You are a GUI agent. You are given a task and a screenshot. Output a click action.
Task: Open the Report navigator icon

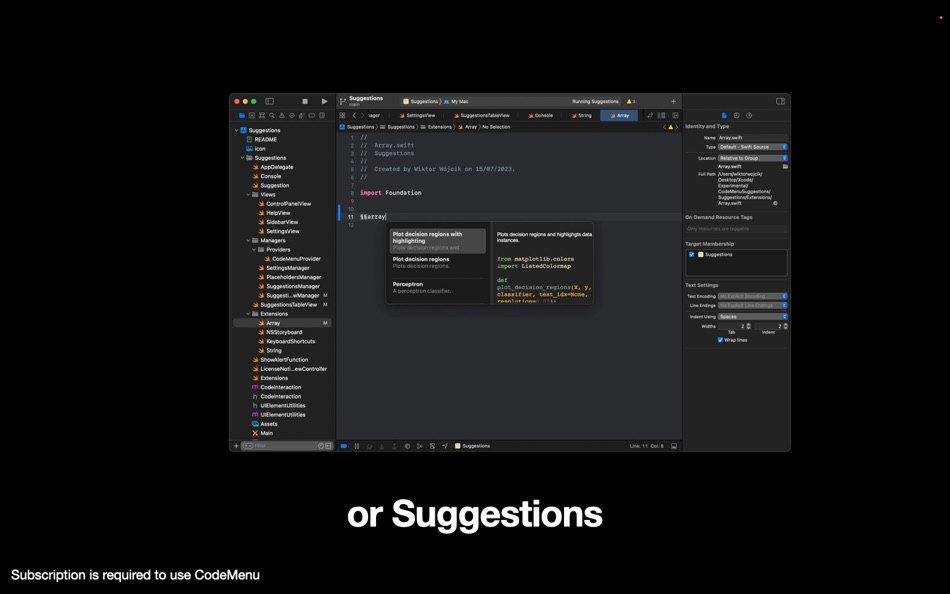(322, 115)
